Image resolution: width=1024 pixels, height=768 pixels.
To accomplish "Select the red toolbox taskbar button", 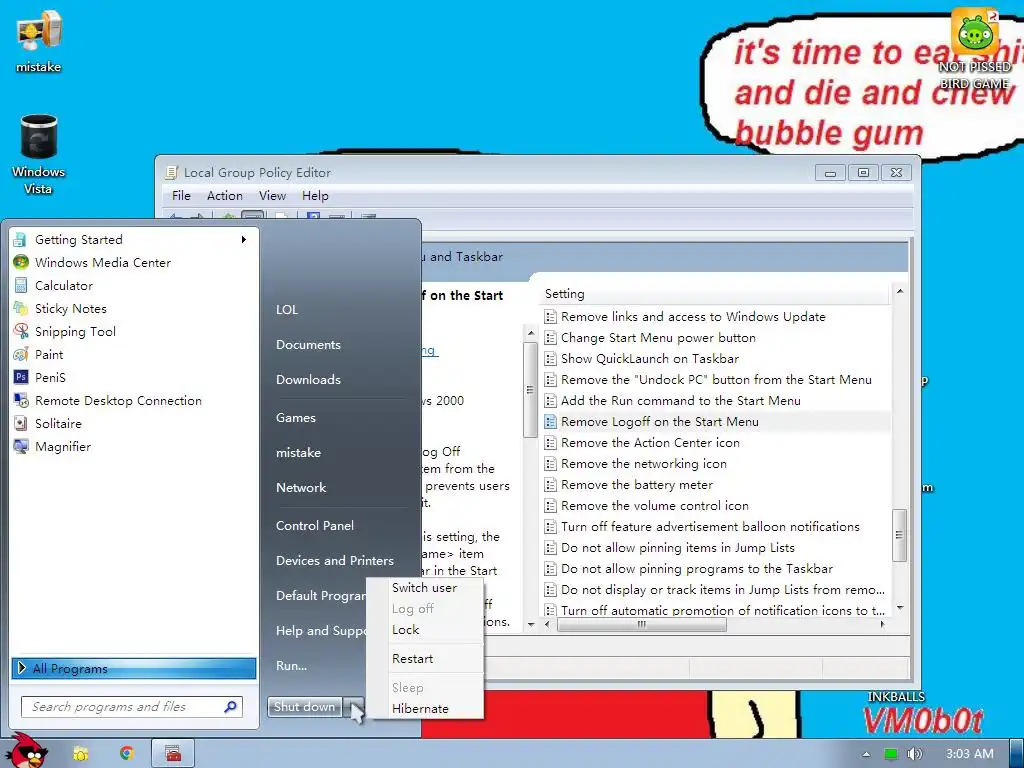I will pyautogui.click(x=173, y=754).
